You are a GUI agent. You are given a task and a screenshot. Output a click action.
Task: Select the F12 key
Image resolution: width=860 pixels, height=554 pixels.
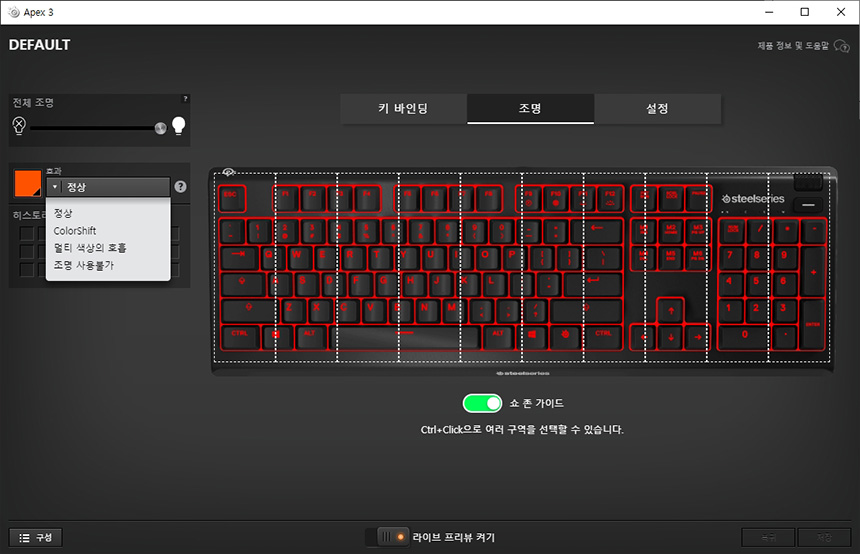[610, 198]
